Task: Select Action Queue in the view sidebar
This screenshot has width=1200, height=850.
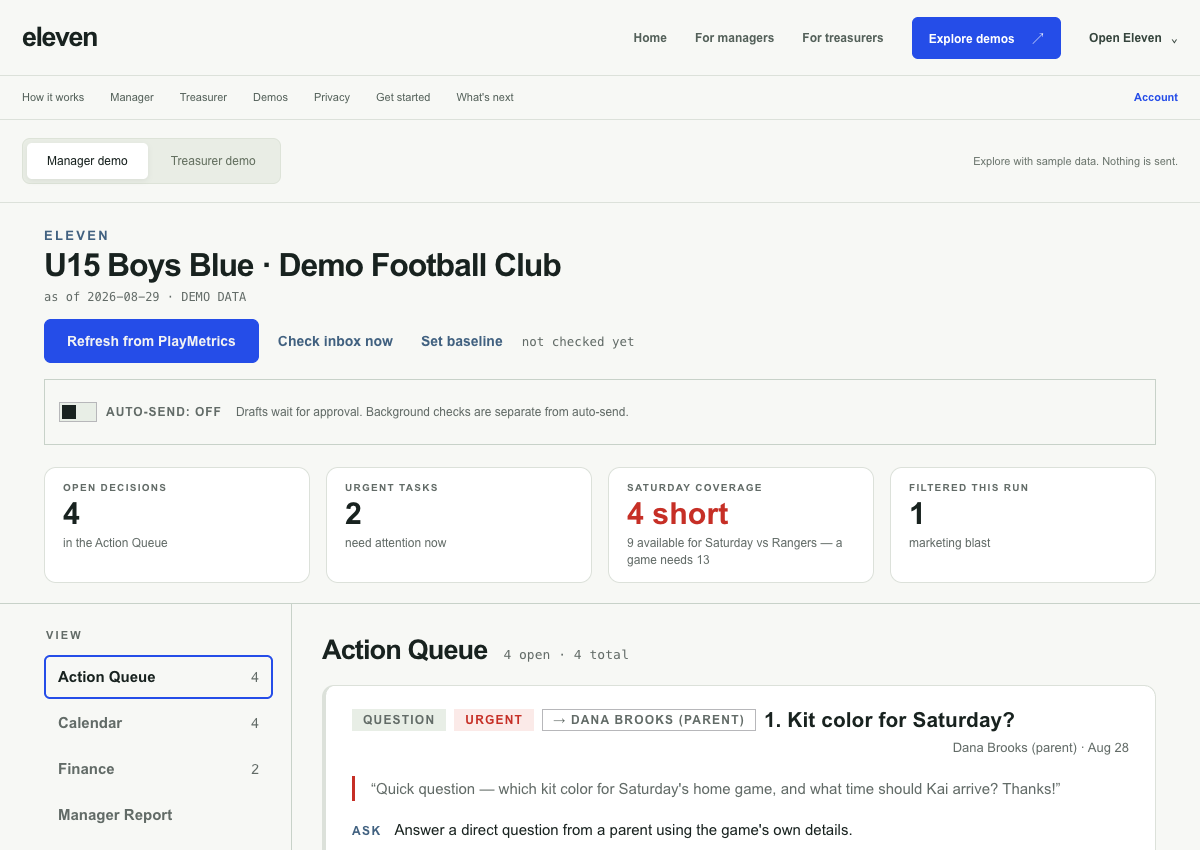Action: [x=158, y=677]
